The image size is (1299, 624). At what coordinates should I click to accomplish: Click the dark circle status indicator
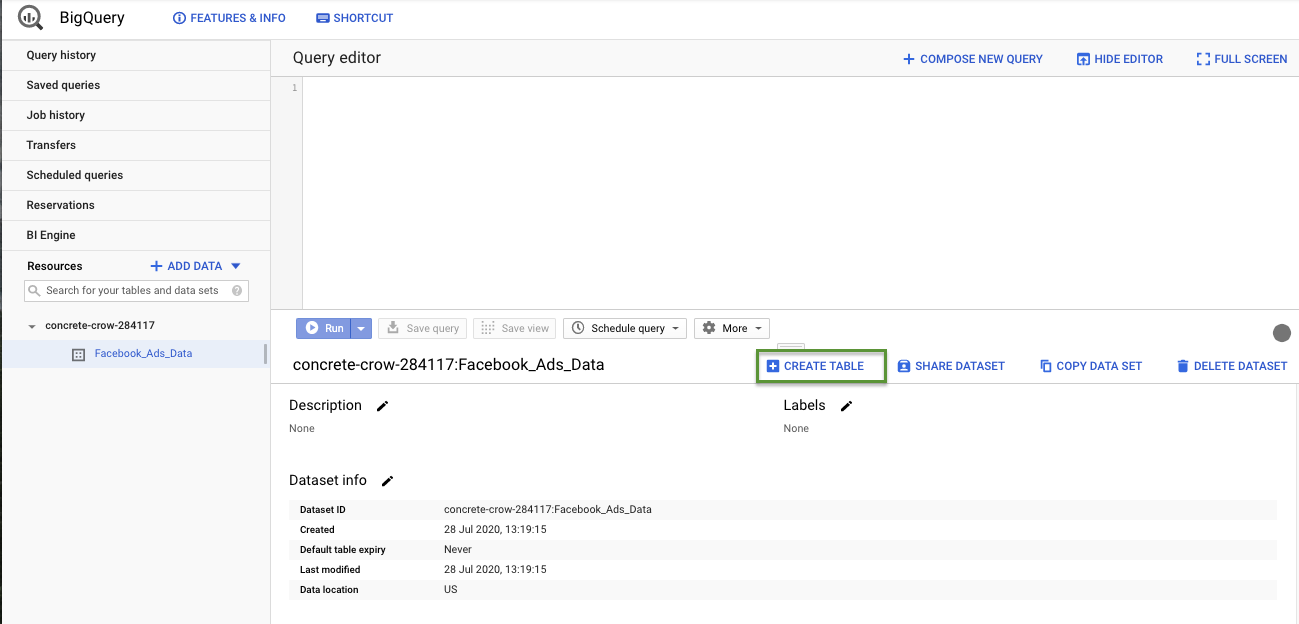[x=1281, y=333]
